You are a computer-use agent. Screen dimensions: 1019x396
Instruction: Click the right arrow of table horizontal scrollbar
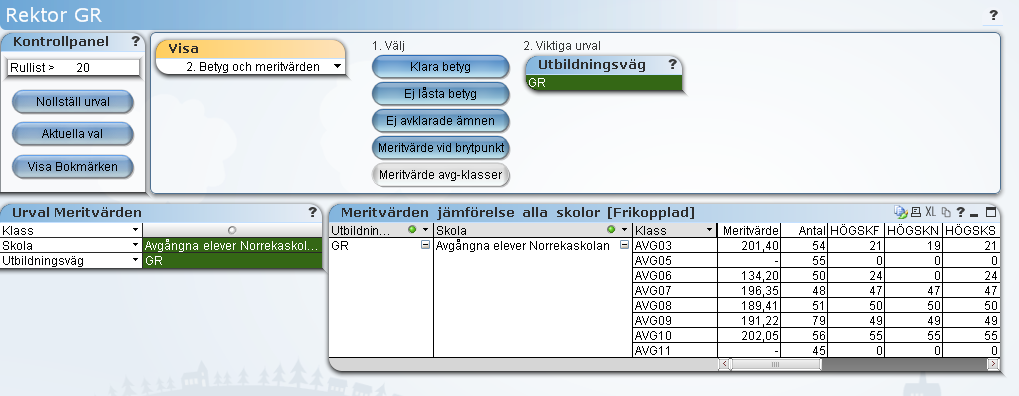993,364
